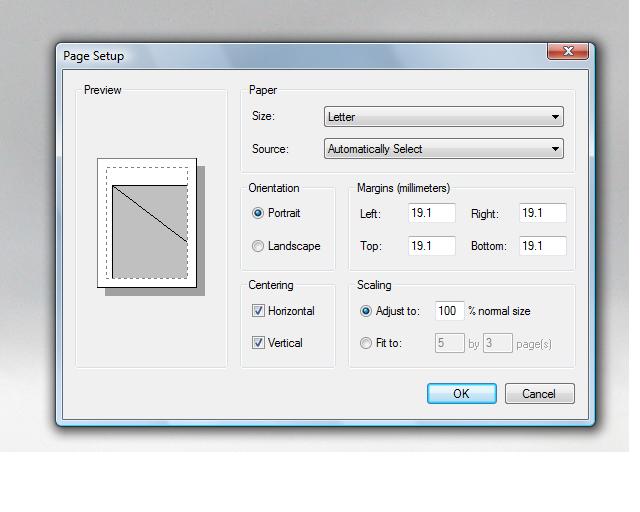Enable the Fit to scaling option
This screenshot has width=640, height=512.
(366, 343)
